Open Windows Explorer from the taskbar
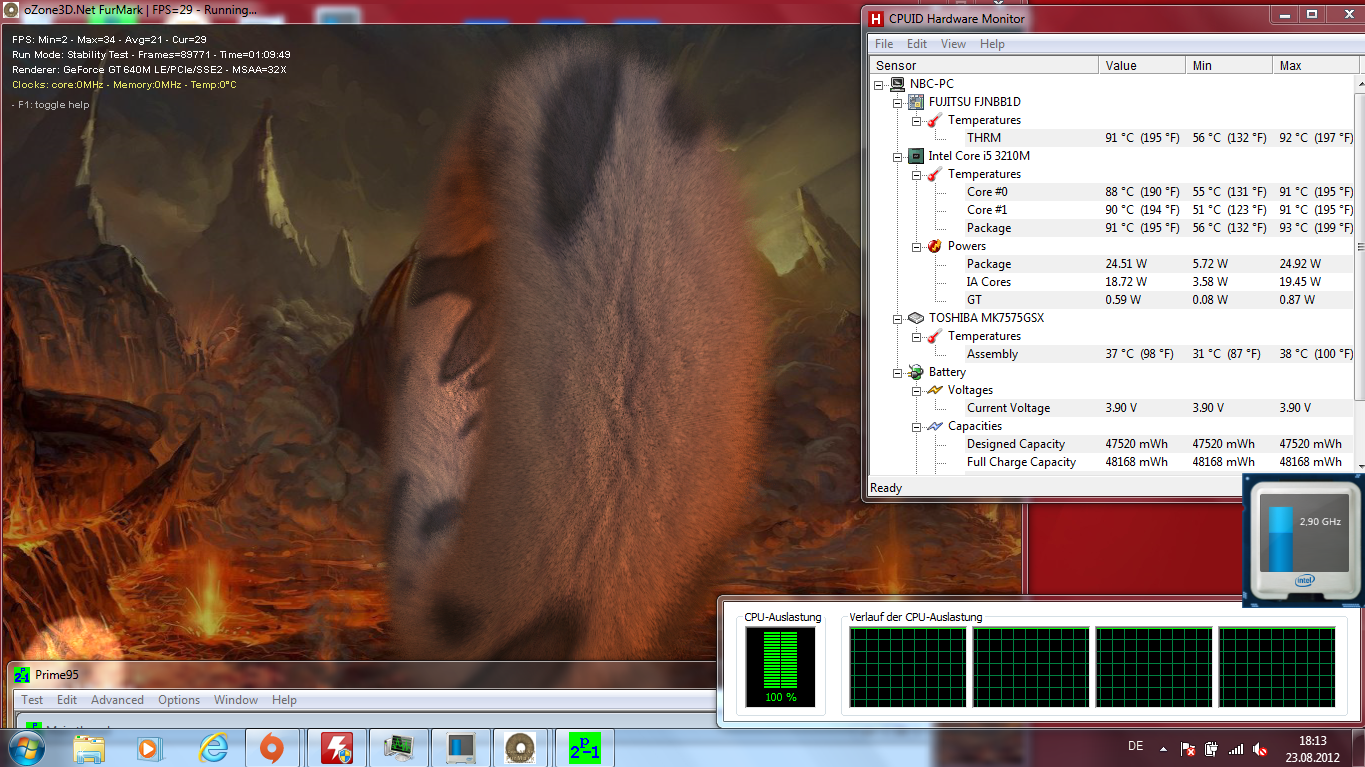The image size is (1365, 767). point(89,747)
